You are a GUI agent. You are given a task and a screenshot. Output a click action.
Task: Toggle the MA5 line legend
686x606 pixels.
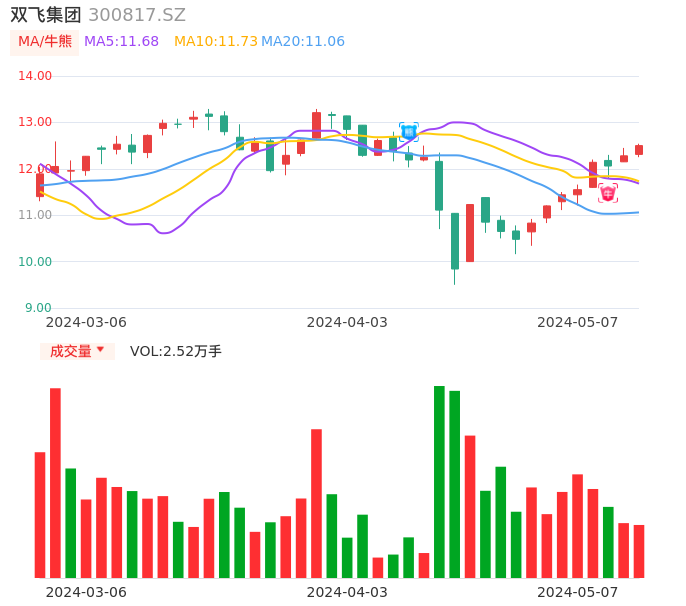pos(121,42)
